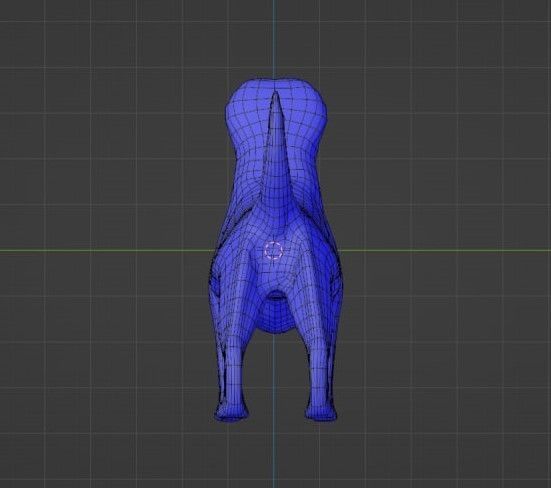Click the dashed 3D cursor circle
This screenshot has width=551, height=488.
tap(273, 250)
